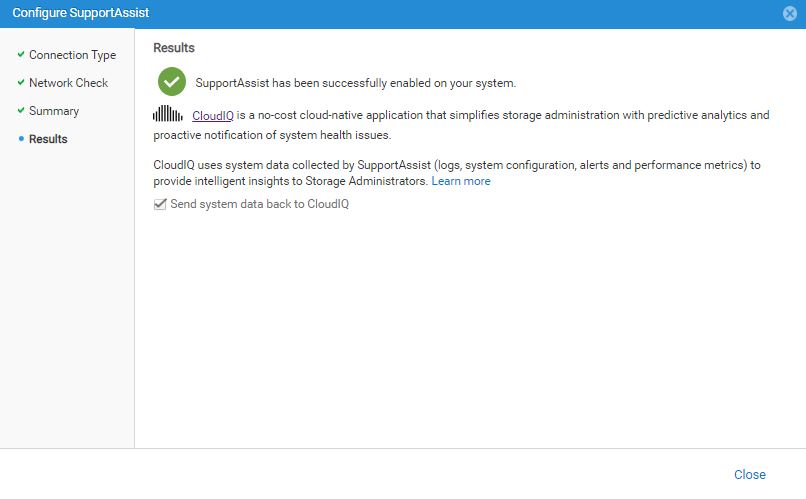Open the CloudIQ hyperlink

point(212,116)
